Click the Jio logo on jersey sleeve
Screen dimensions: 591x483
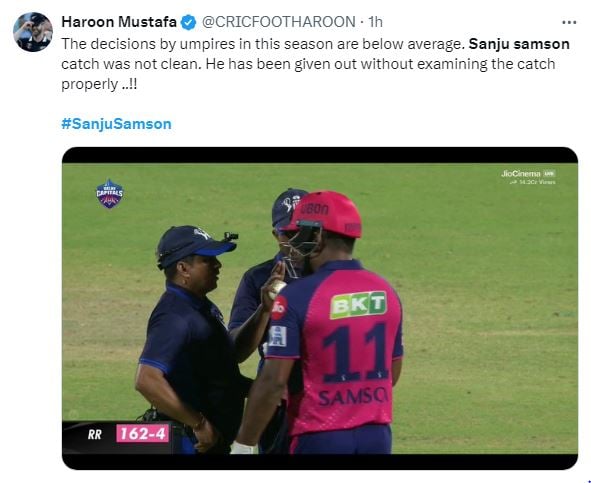click(x=279, y=307)
